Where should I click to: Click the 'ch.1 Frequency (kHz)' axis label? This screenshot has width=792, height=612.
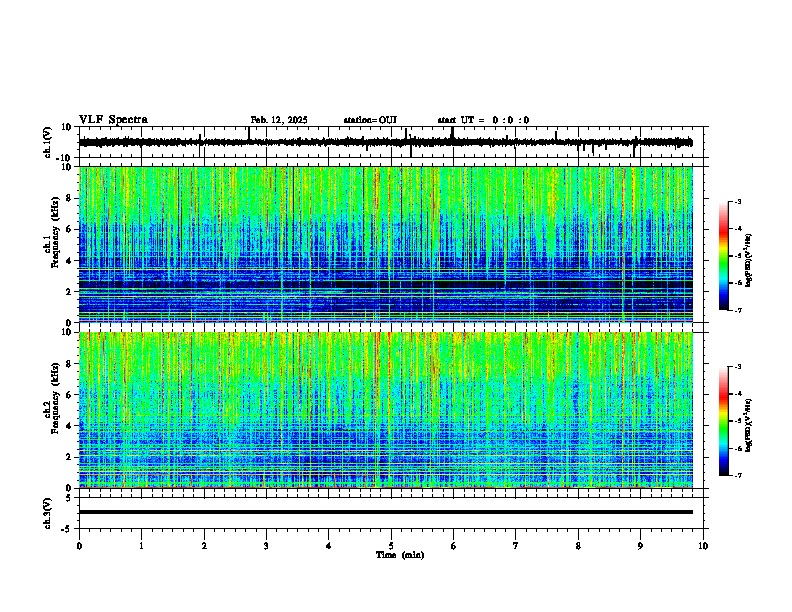tap(51, 232)
